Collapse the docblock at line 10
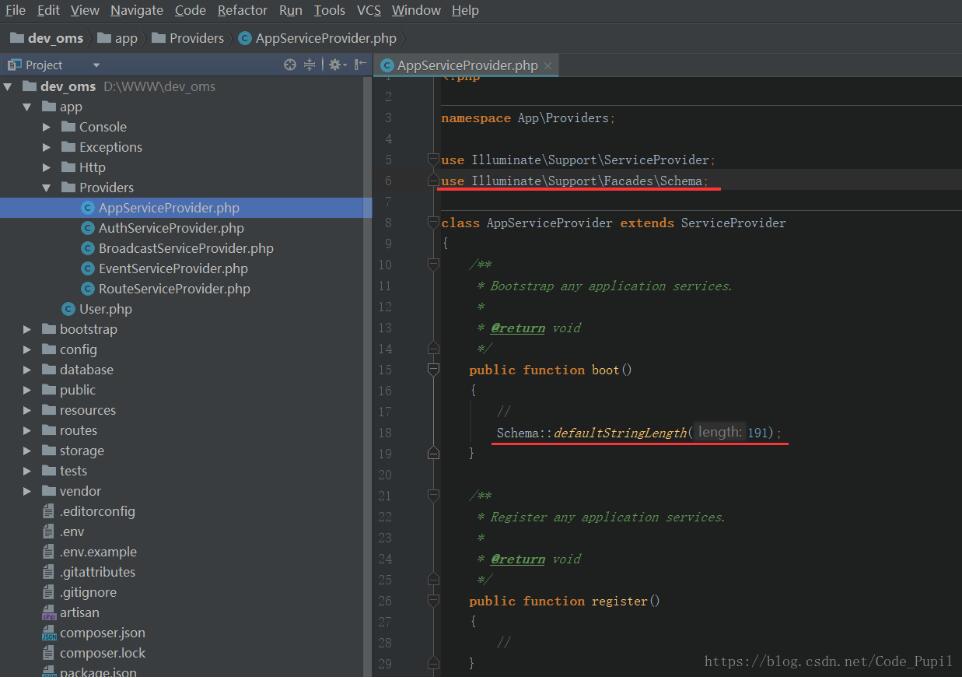This screenshot has height=678, width=962. (x=433, y=264)
